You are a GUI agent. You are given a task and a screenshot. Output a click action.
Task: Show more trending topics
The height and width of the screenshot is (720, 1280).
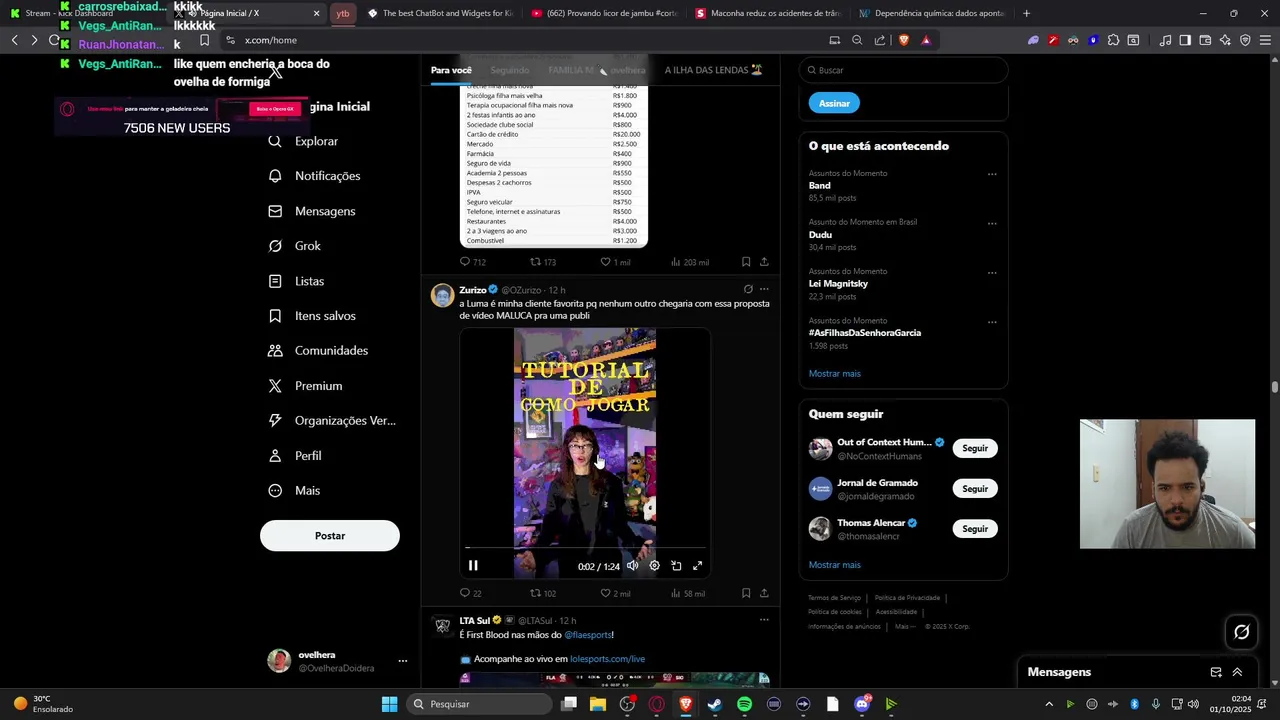834,373
